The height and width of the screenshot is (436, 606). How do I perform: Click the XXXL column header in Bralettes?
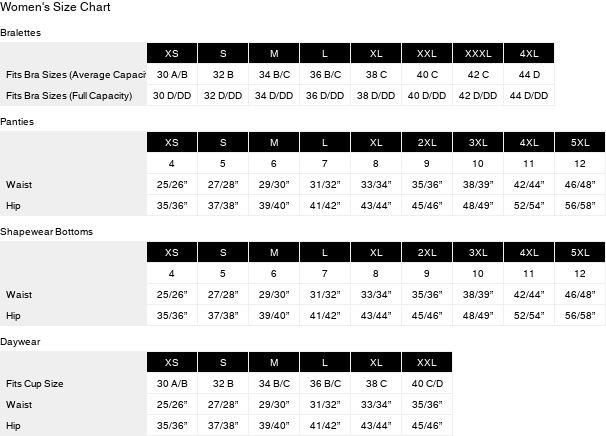(x=478, y=54)
